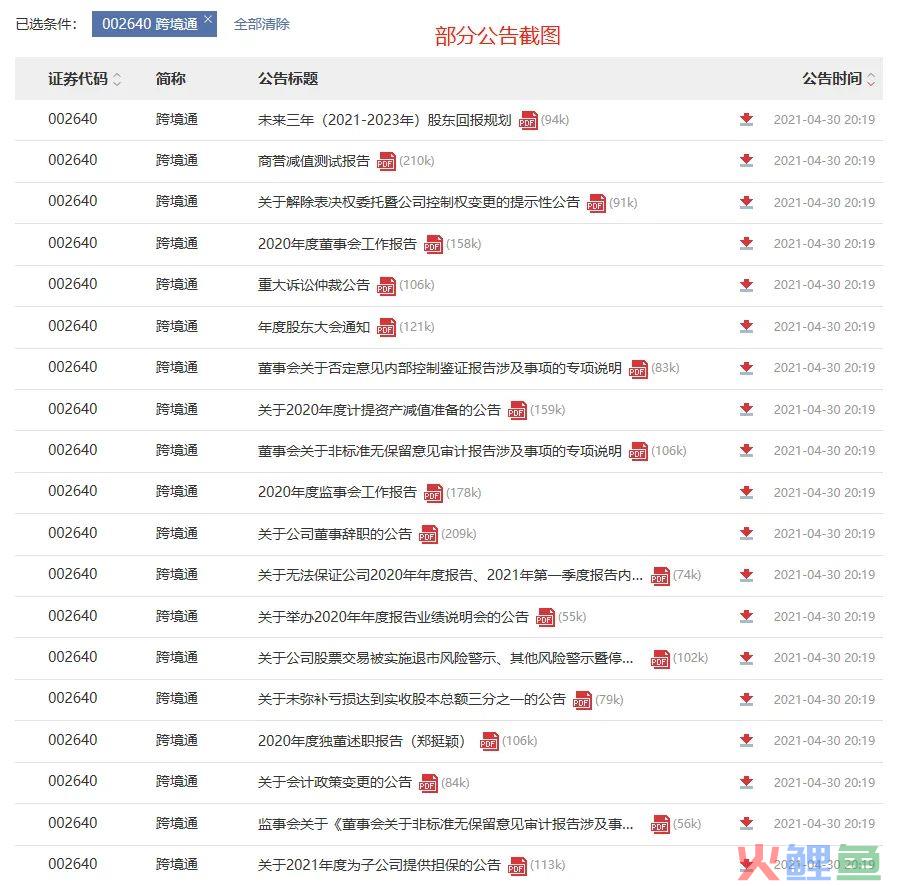Click 全部清除 to clear all filters

click(x=261, y=24)
